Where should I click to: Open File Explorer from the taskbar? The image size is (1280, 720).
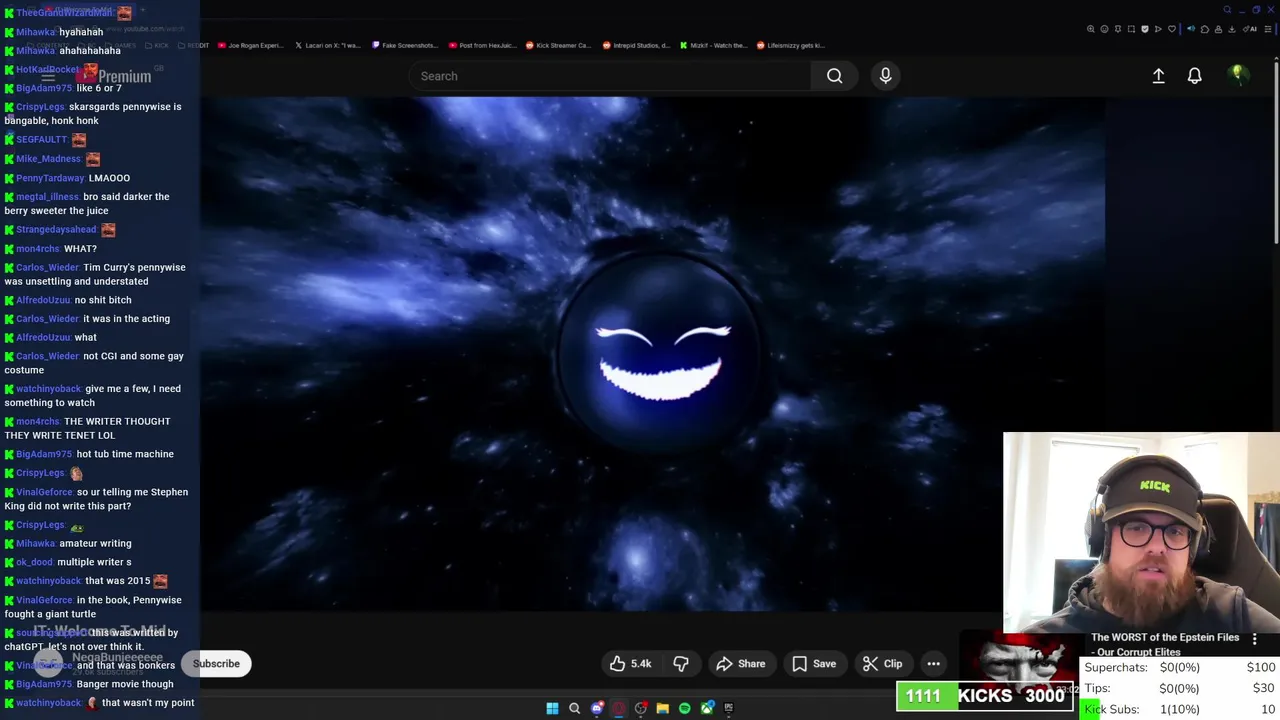(x=662, y=708)
